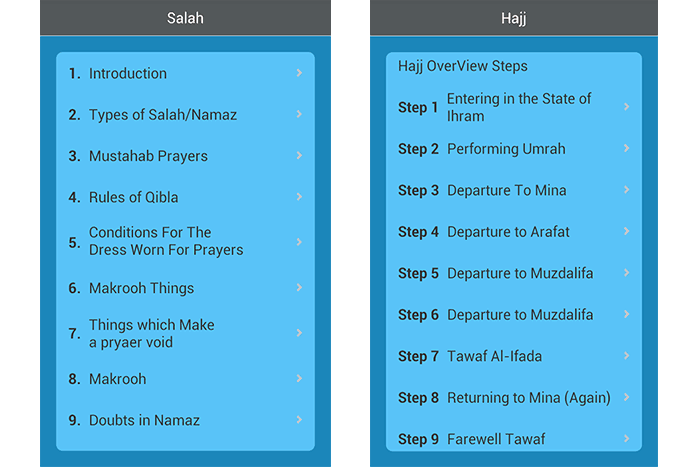Expand the Tawaf Al-Ifada chevron
Viewport: 700px width, 467px height.
click(x=627, y=356)
